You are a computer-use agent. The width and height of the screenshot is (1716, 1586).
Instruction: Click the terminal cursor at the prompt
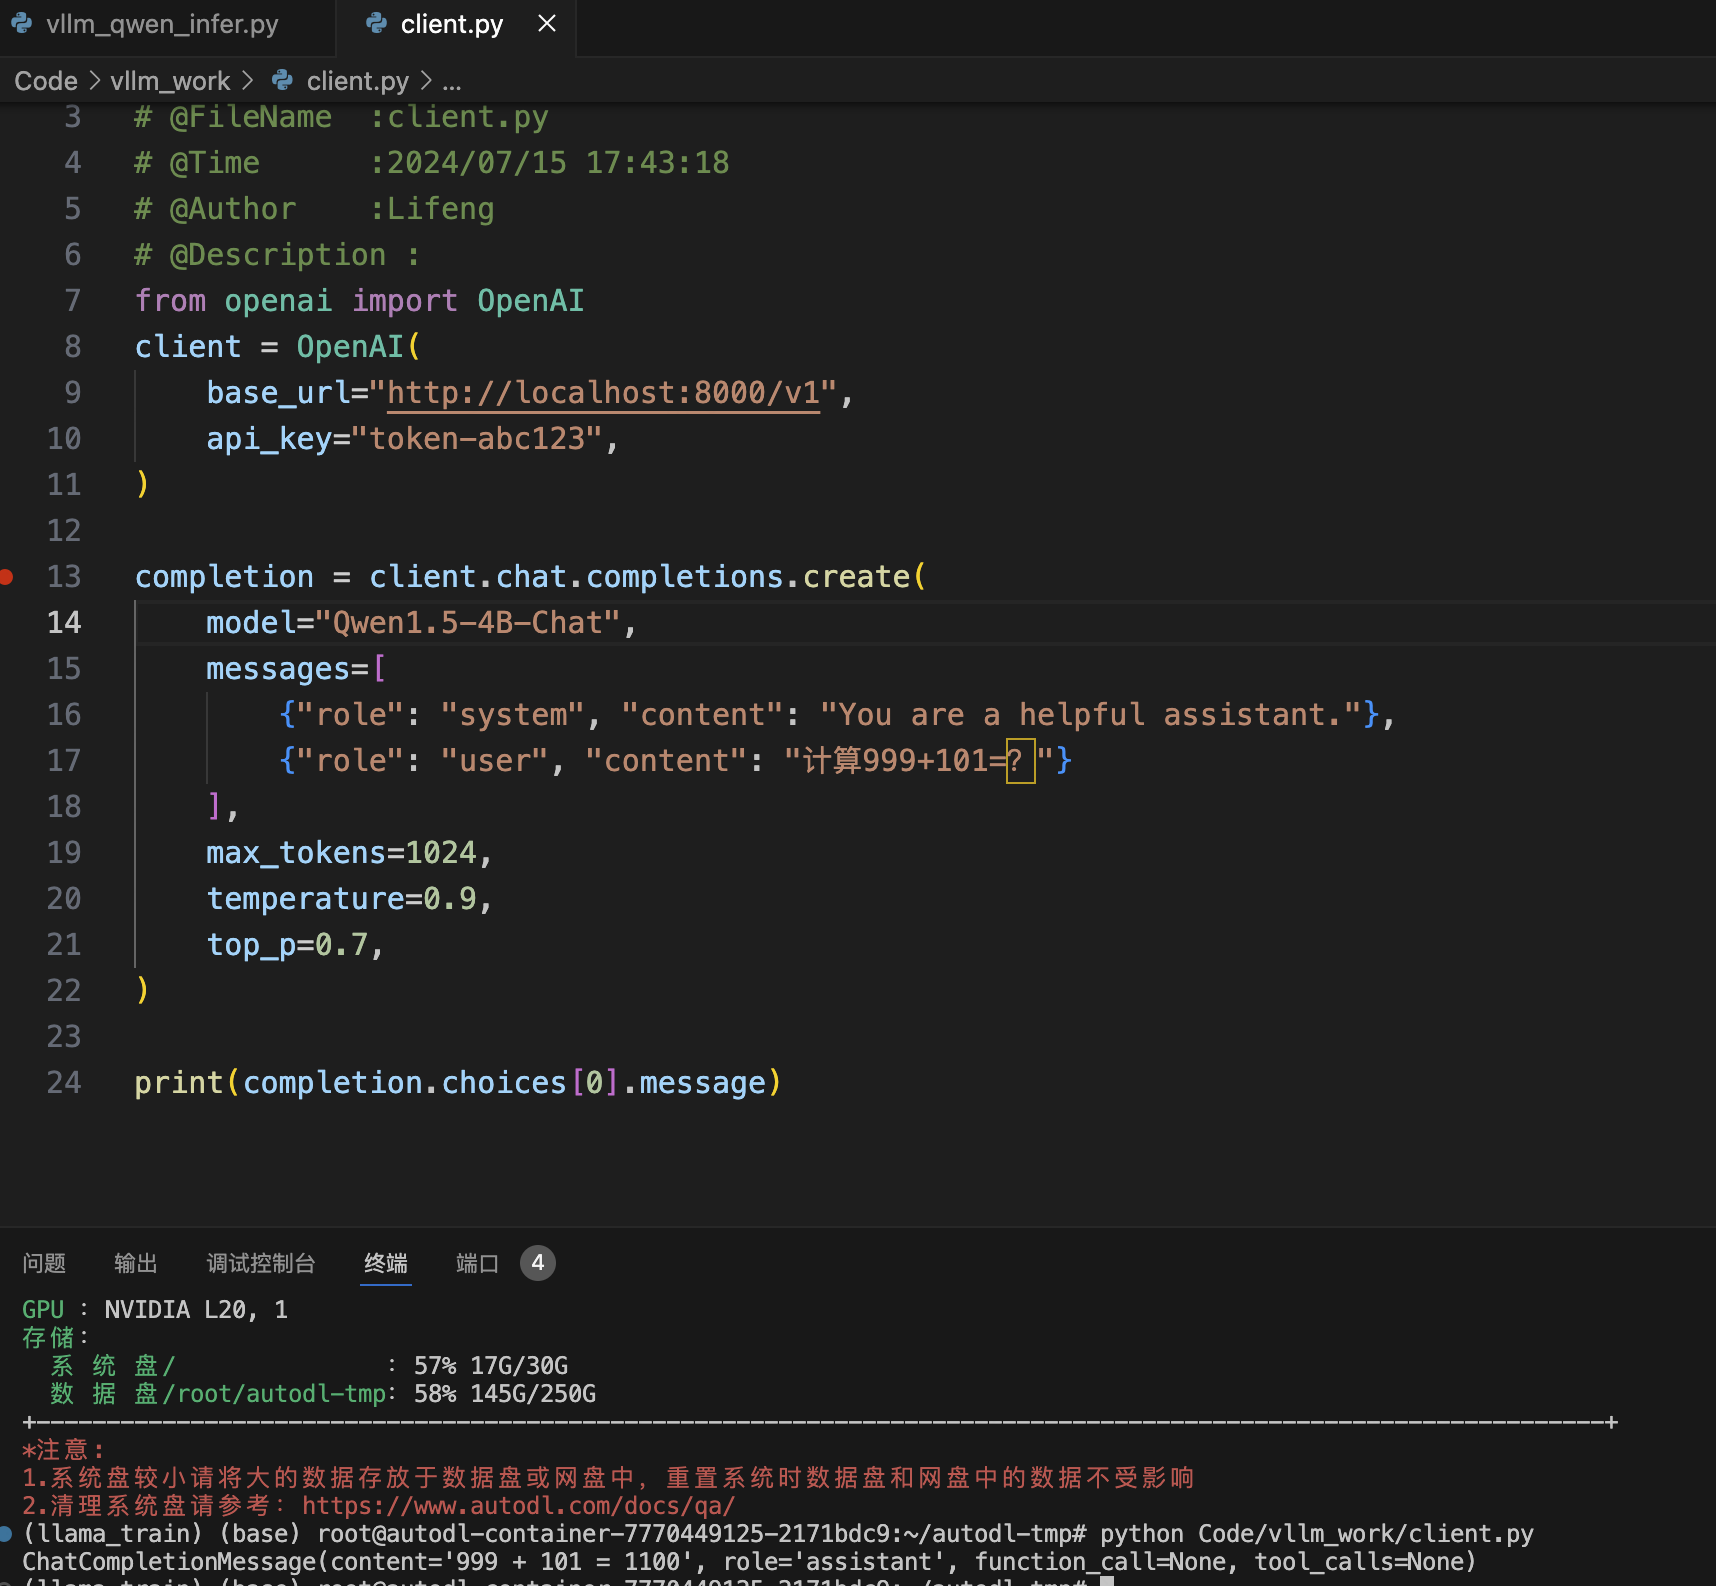coord(1107,1581)
